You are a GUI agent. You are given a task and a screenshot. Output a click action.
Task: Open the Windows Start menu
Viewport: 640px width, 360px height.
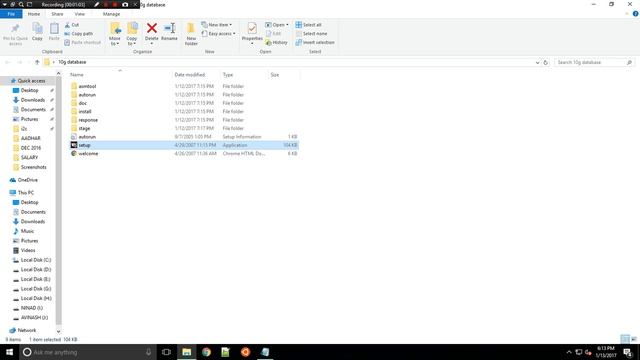tap(9, 352)
